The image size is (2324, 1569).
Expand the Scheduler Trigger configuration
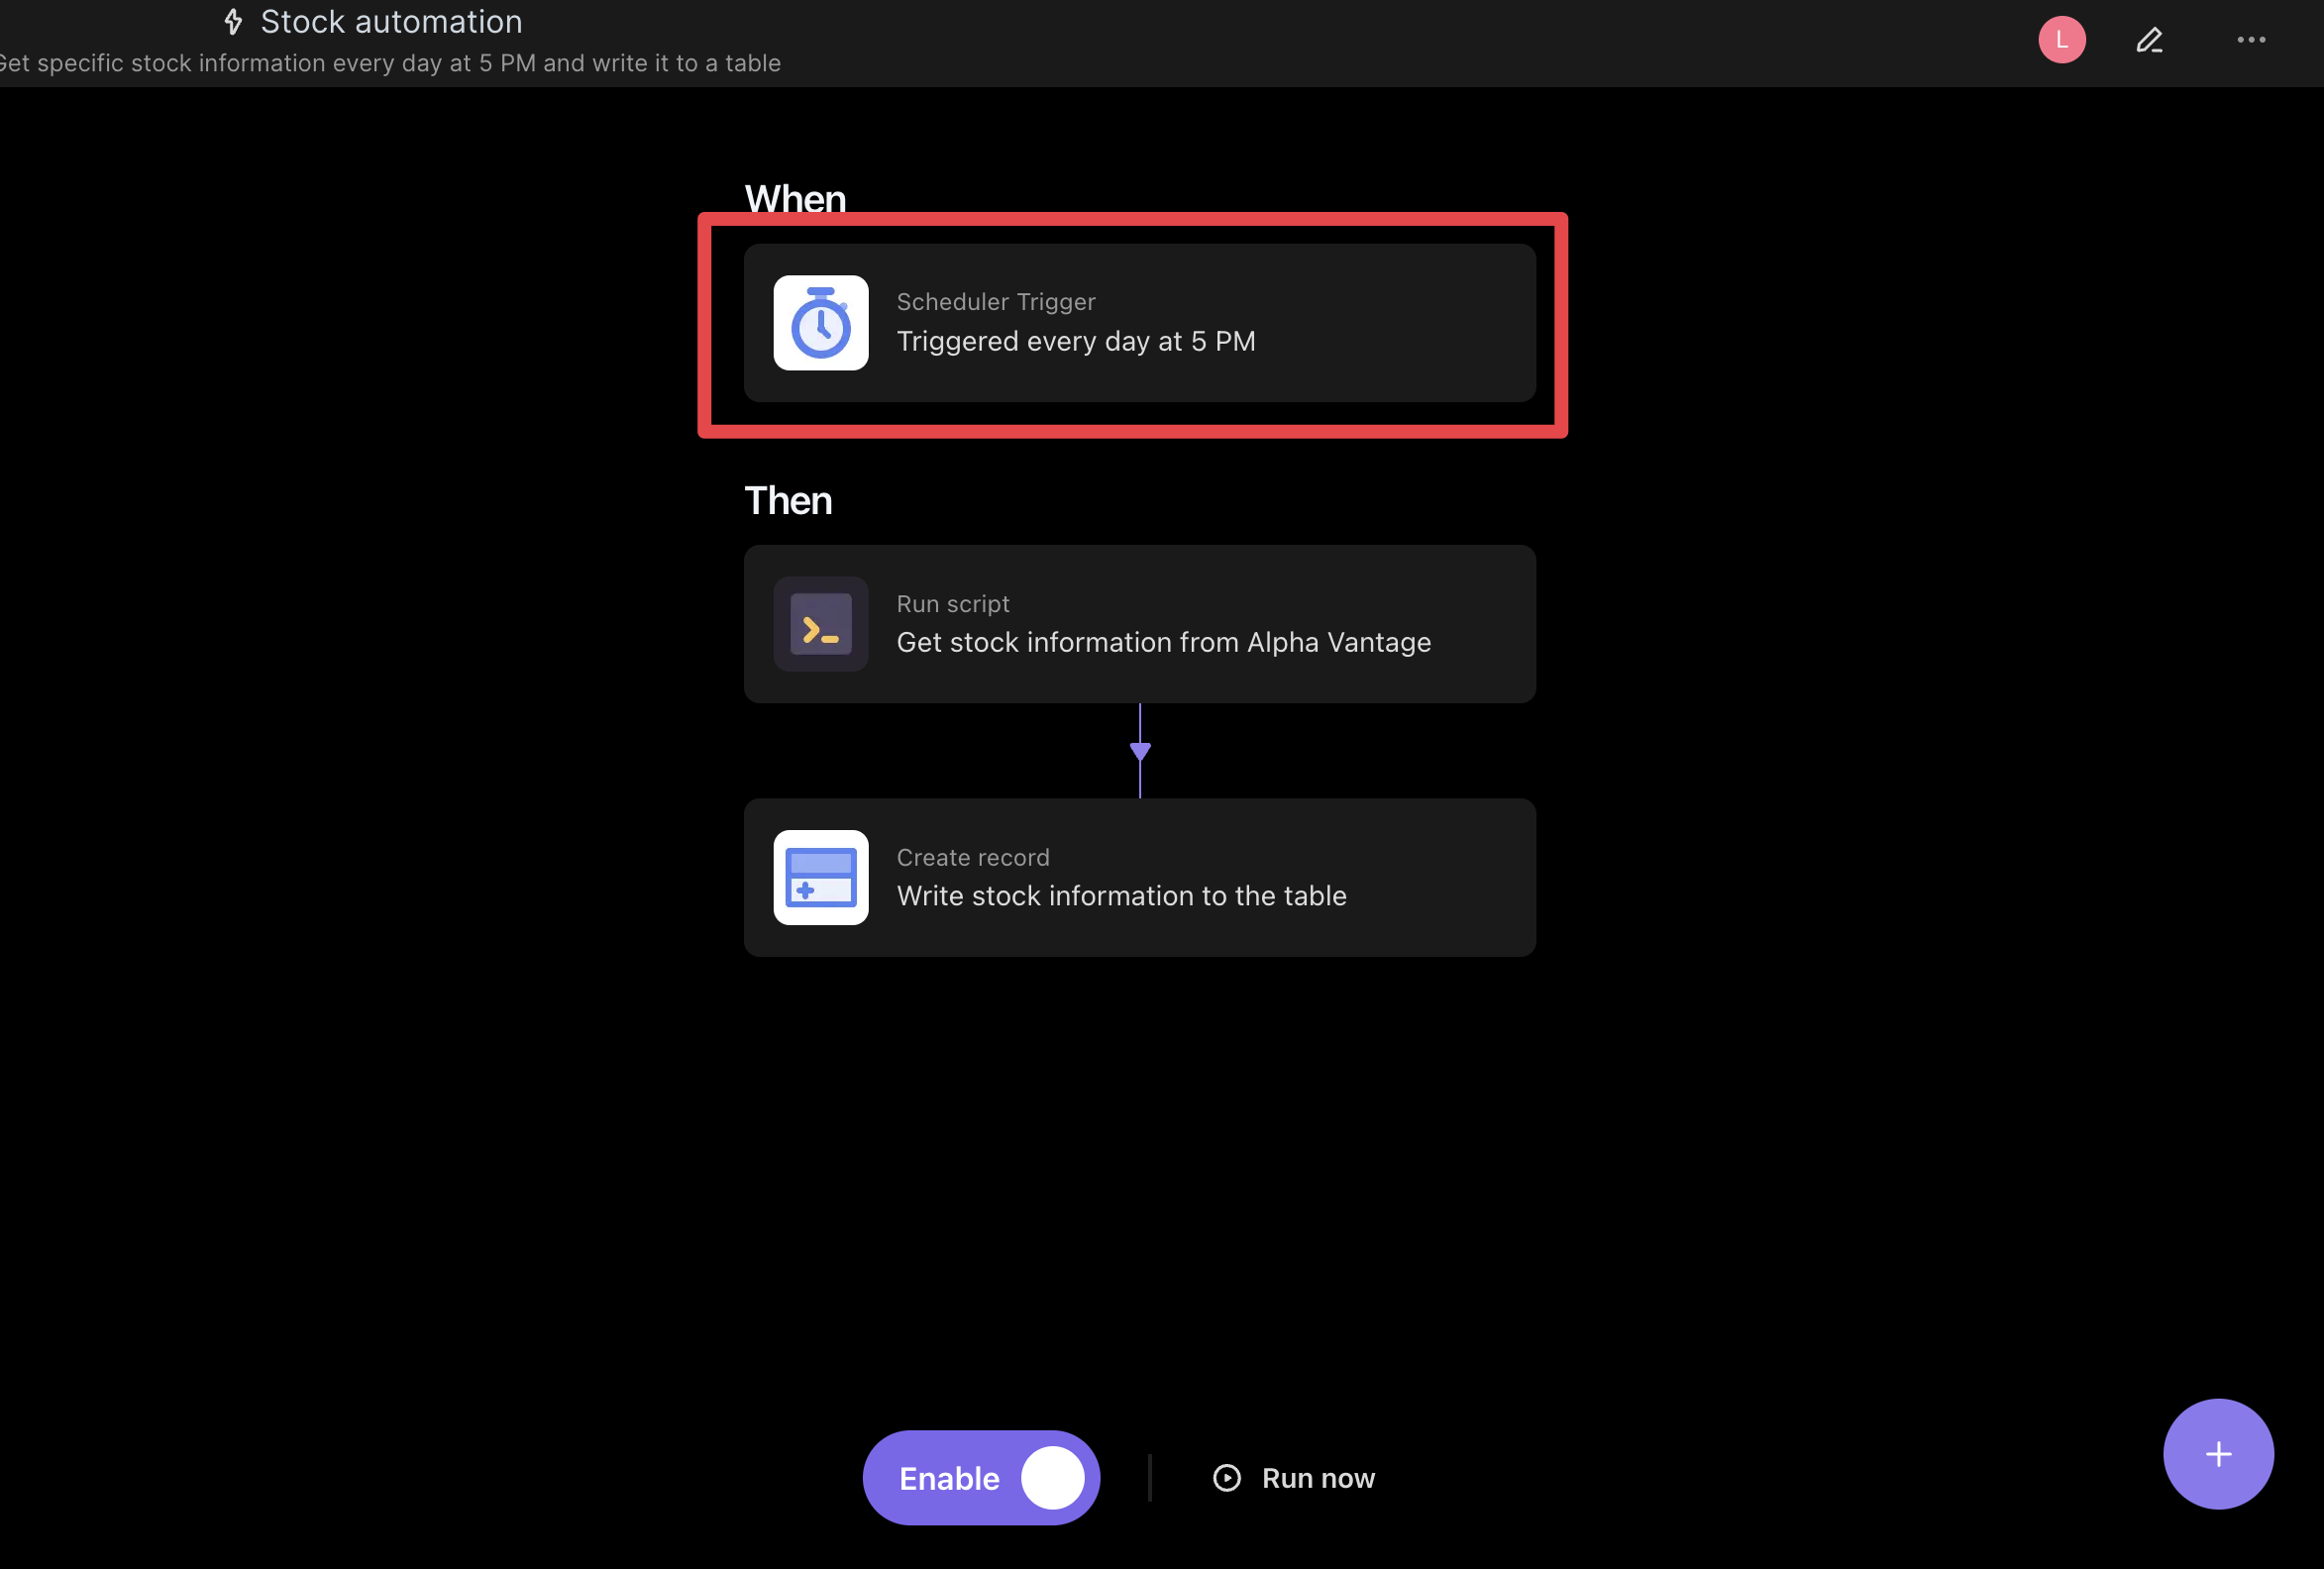click(1140, 322)
